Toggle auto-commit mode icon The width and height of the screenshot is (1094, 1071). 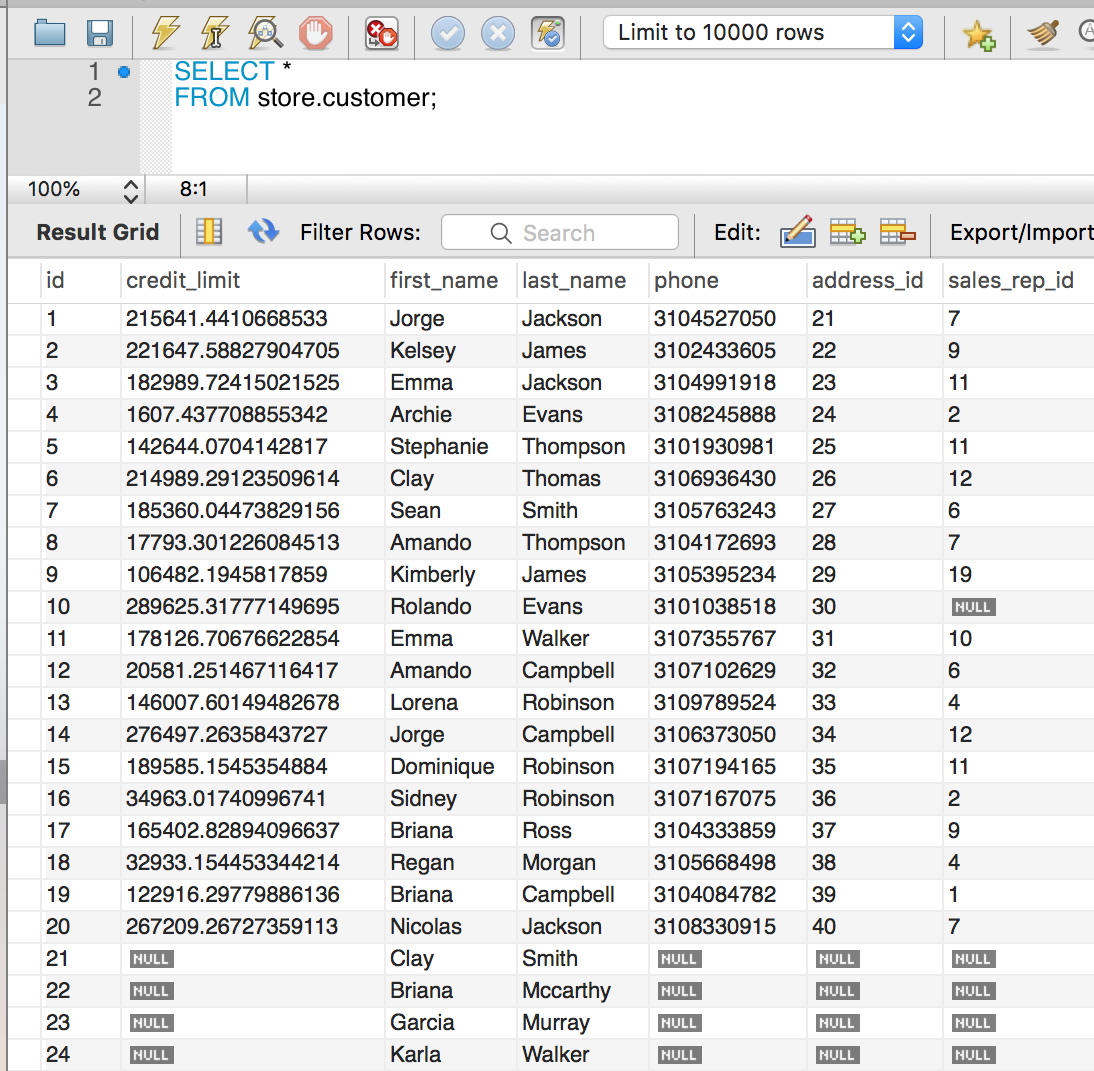pos(548,33)
